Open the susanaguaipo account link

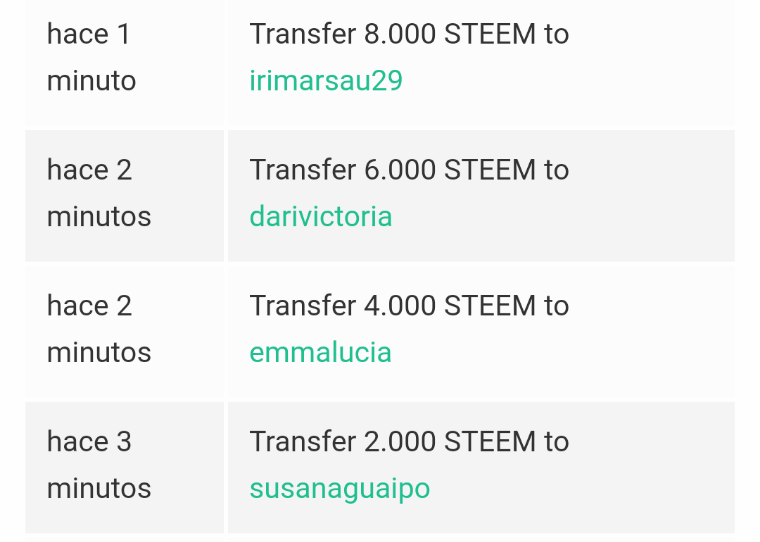click(340, 488)
